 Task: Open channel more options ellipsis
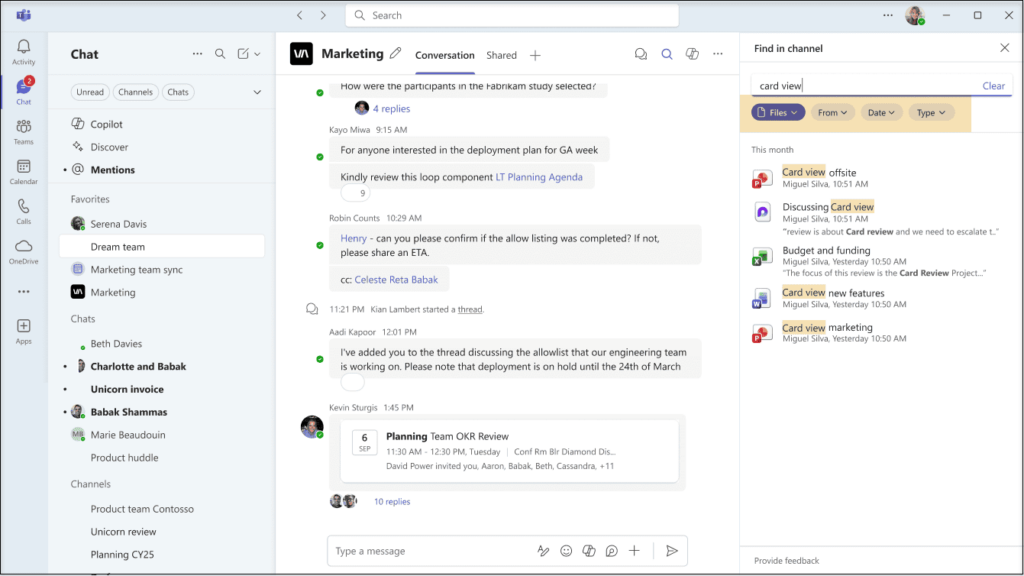[x=718, y=54]
